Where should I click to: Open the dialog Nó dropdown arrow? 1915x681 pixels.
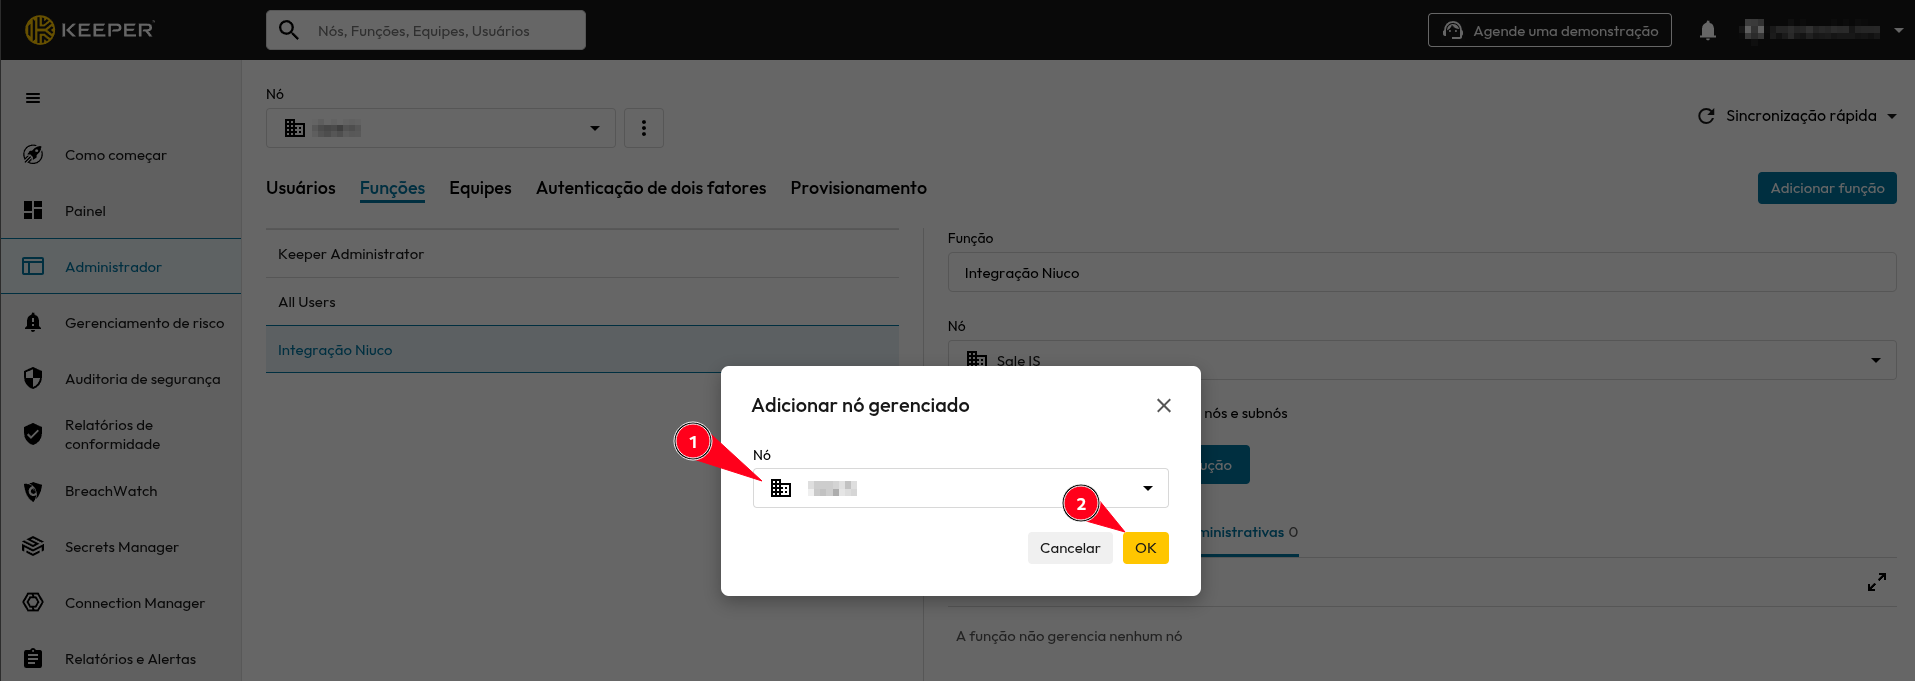click(1148, 488)
